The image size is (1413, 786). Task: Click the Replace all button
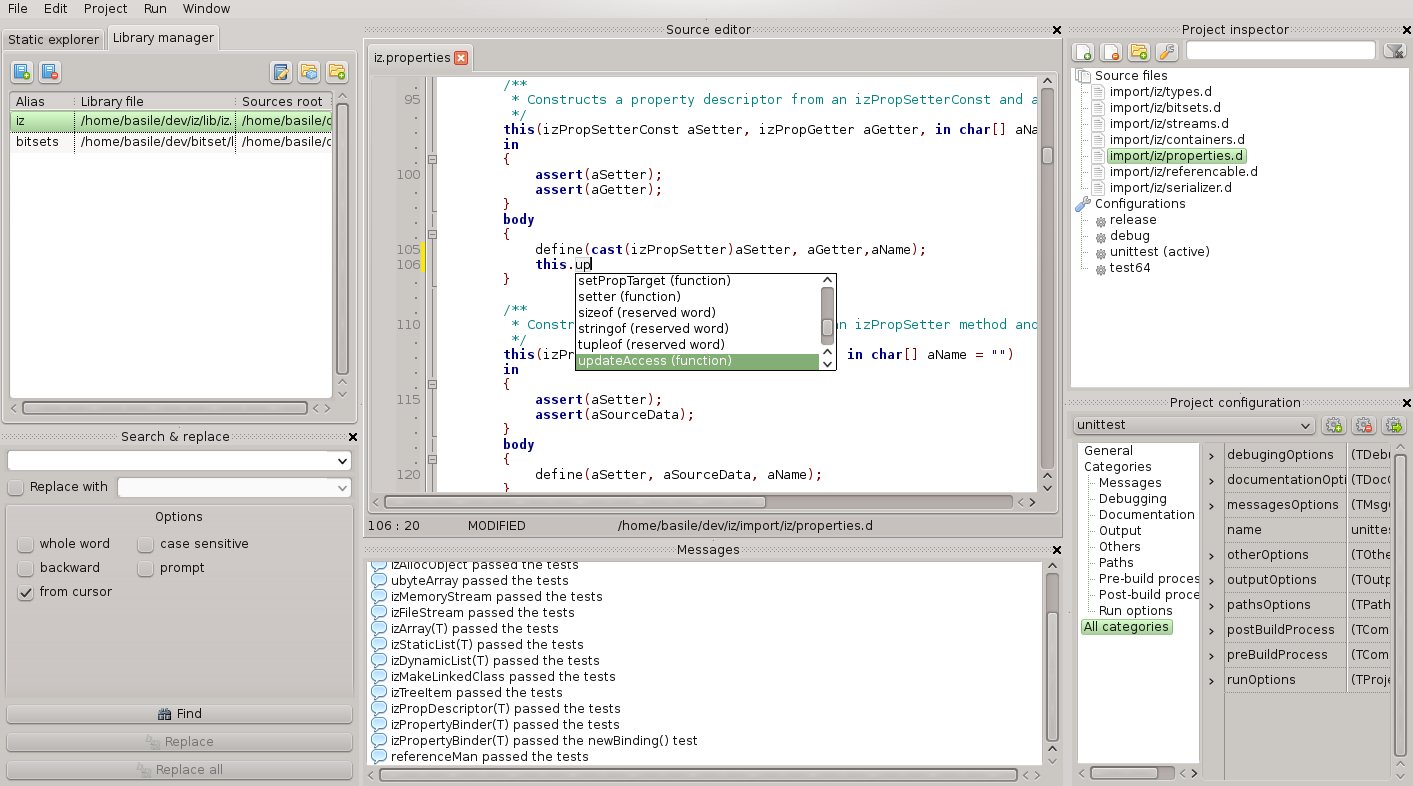coord(179,769)
